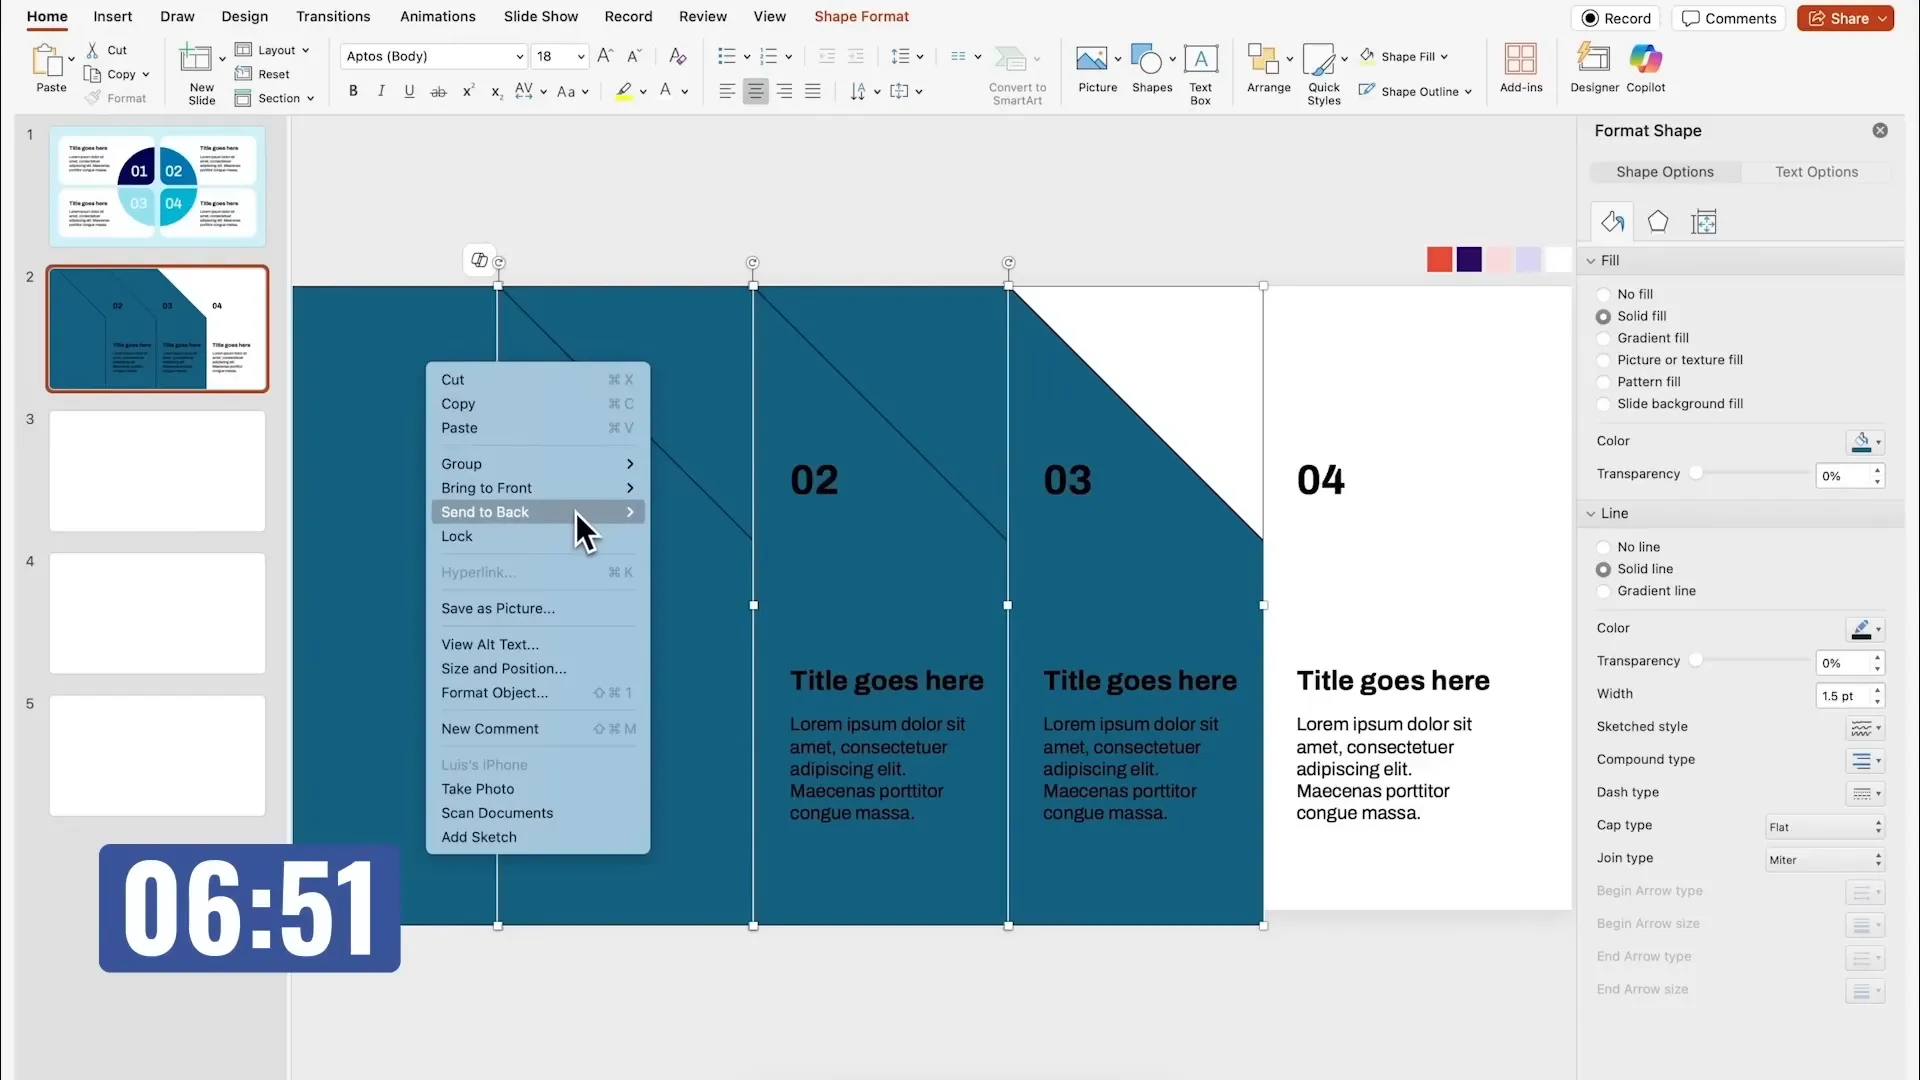Screen dimensions: 1920x1080
Task: Open the Layout dropdown
Action: tap(272, 50)
